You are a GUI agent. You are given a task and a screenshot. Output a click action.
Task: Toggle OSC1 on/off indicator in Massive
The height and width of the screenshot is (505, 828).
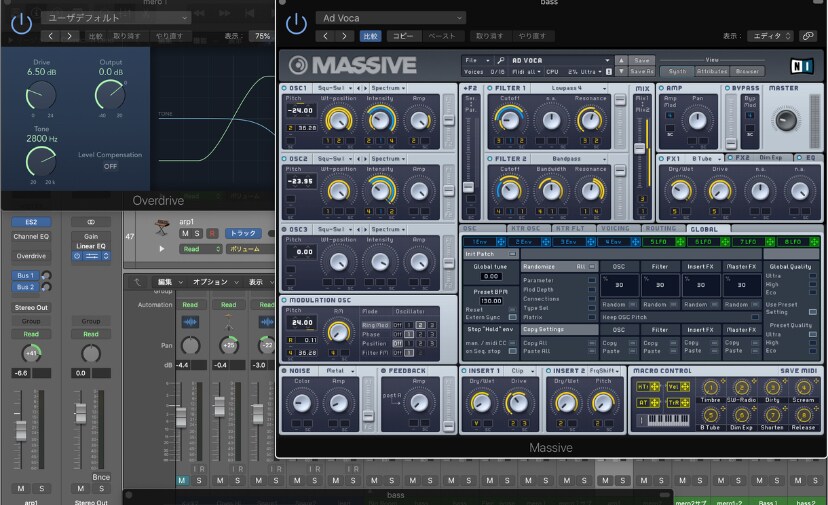click(x=284, y=88)
